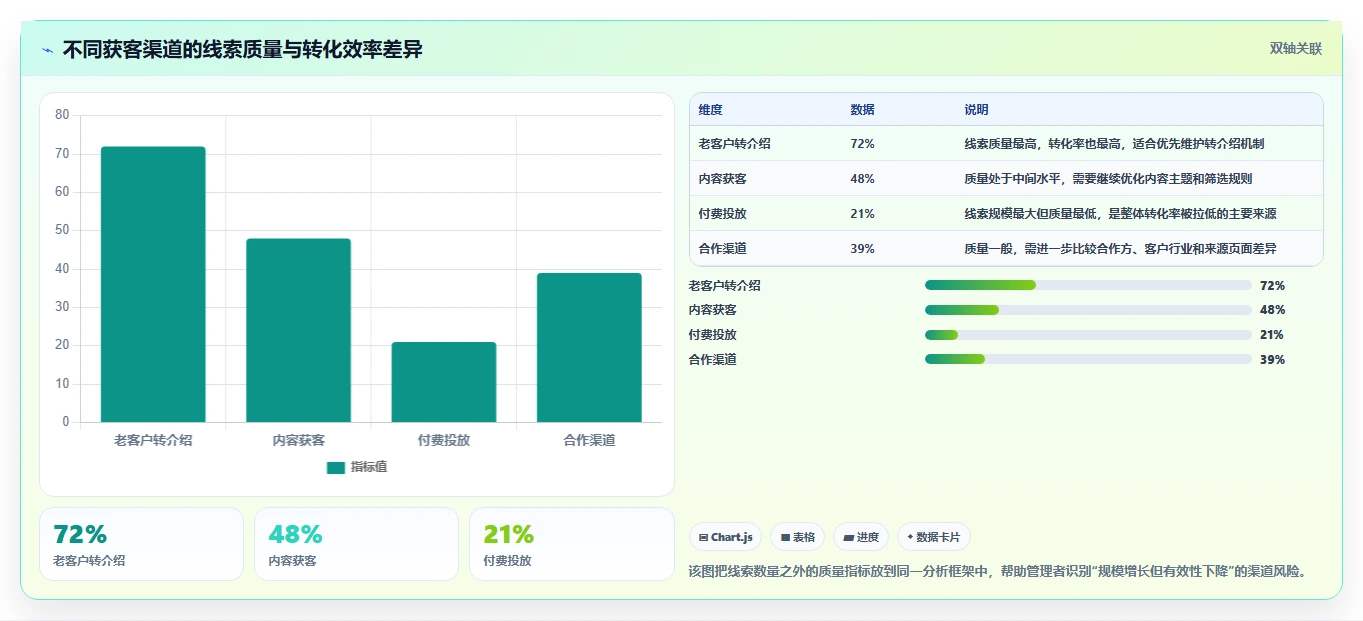Click the 老客户转介绍 bar in the chart
1363x621 pixels.
[153, 284]
